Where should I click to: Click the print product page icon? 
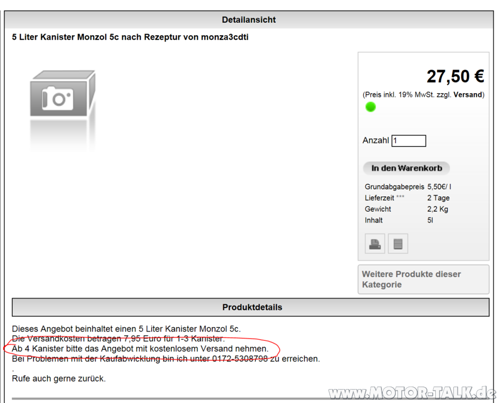point(375,244)
